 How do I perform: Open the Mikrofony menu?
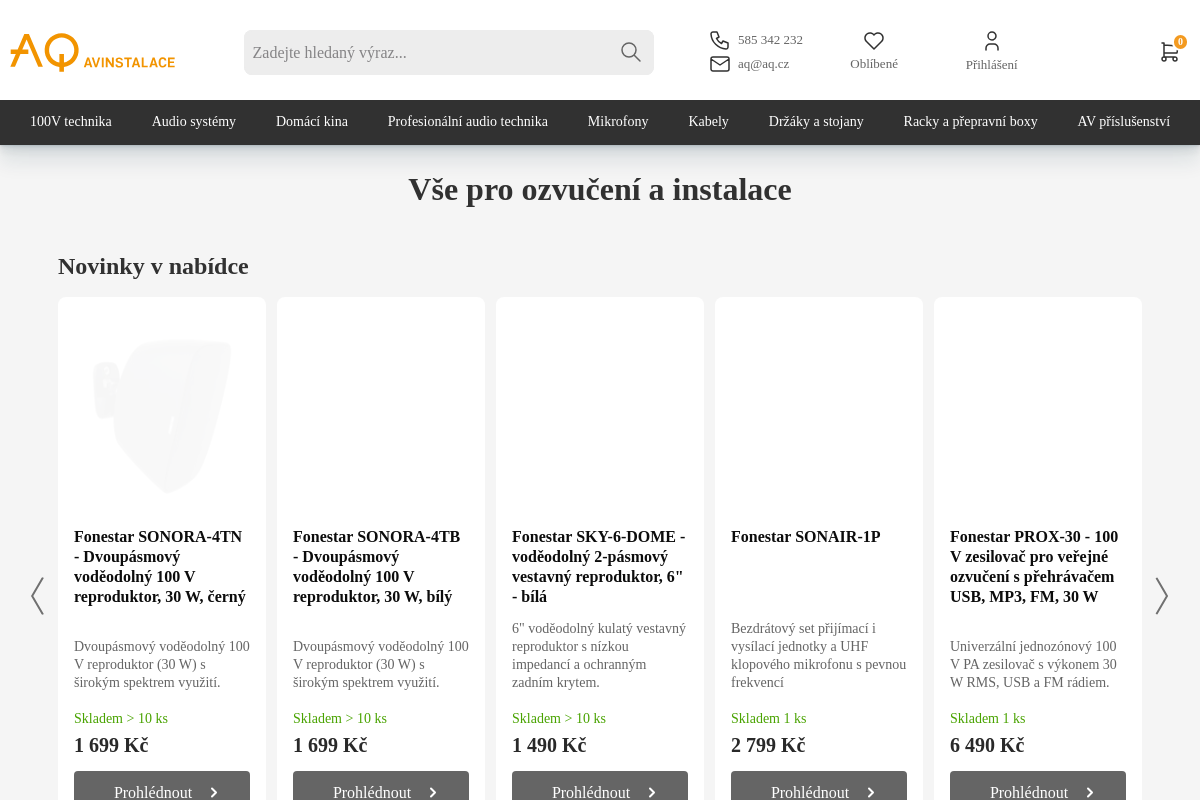(618, 122)
